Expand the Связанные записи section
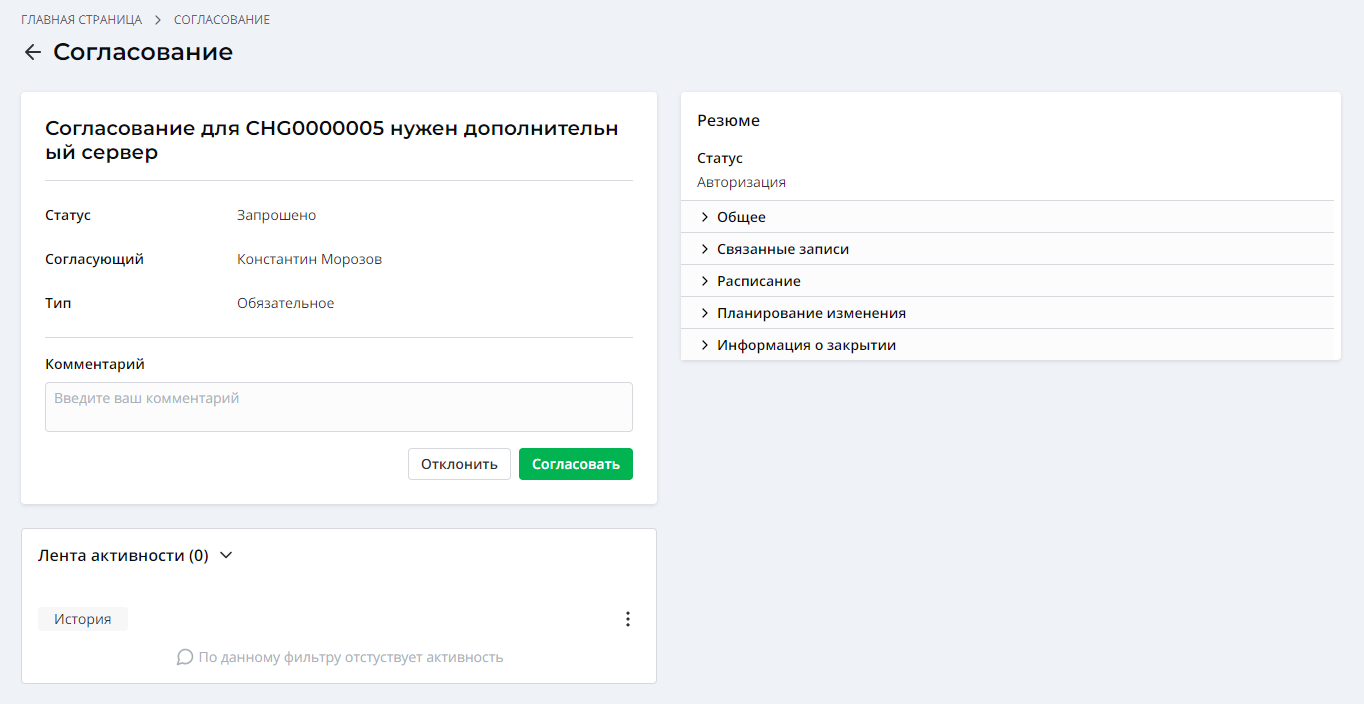 coord(782,249)
